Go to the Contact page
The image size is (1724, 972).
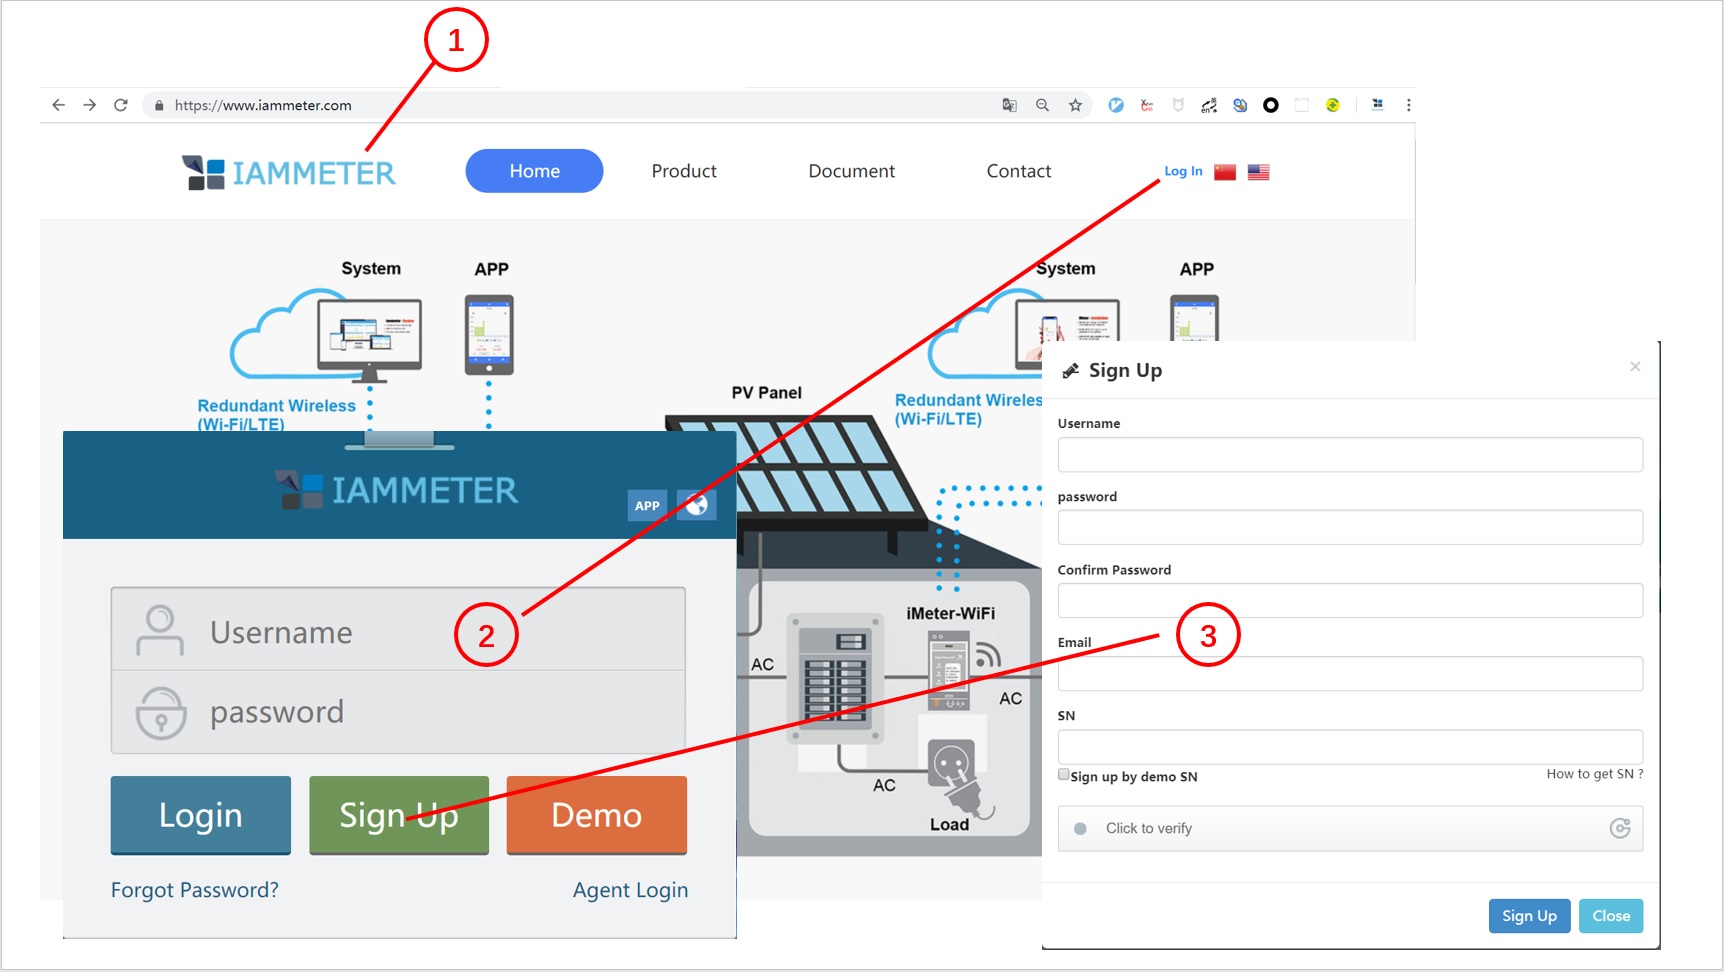(x=1018, y=171)
